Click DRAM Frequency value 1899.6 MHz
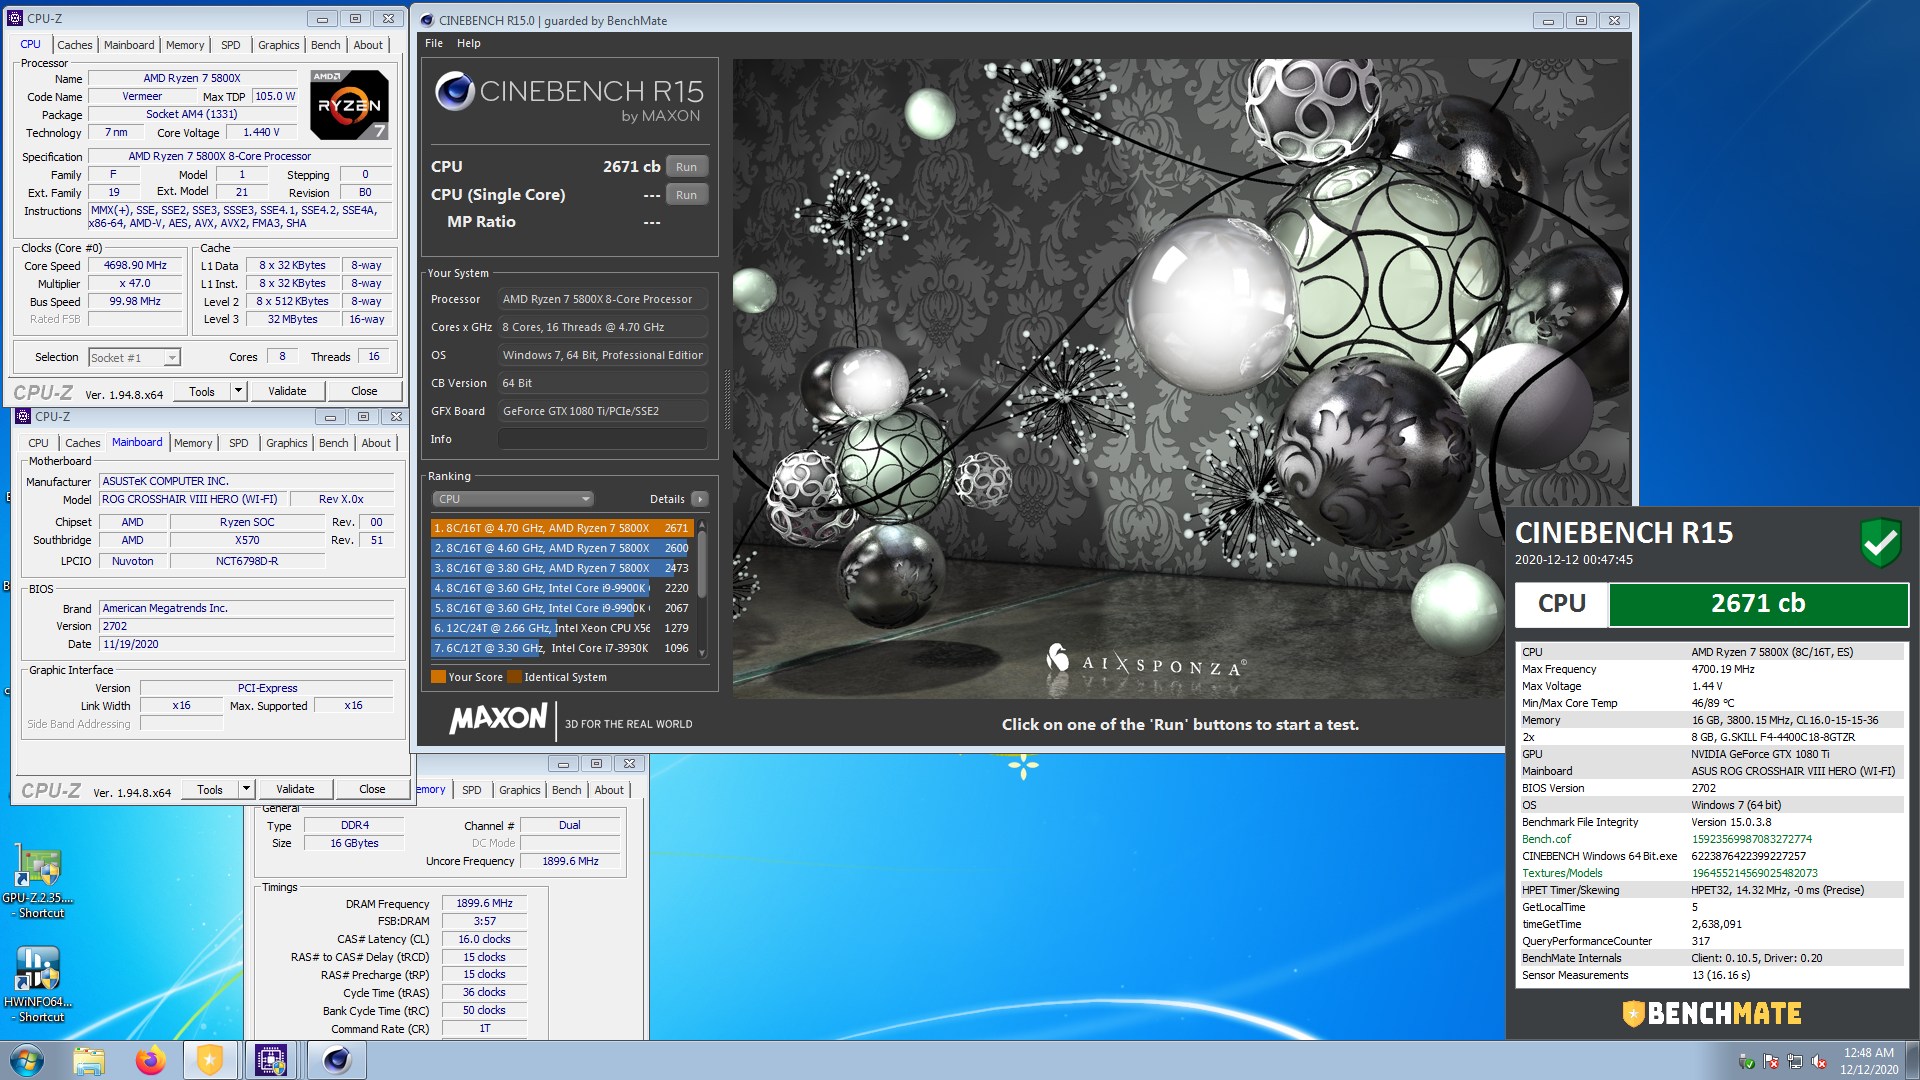Viewport: 1920px width, 1080px height. [484, 903]
